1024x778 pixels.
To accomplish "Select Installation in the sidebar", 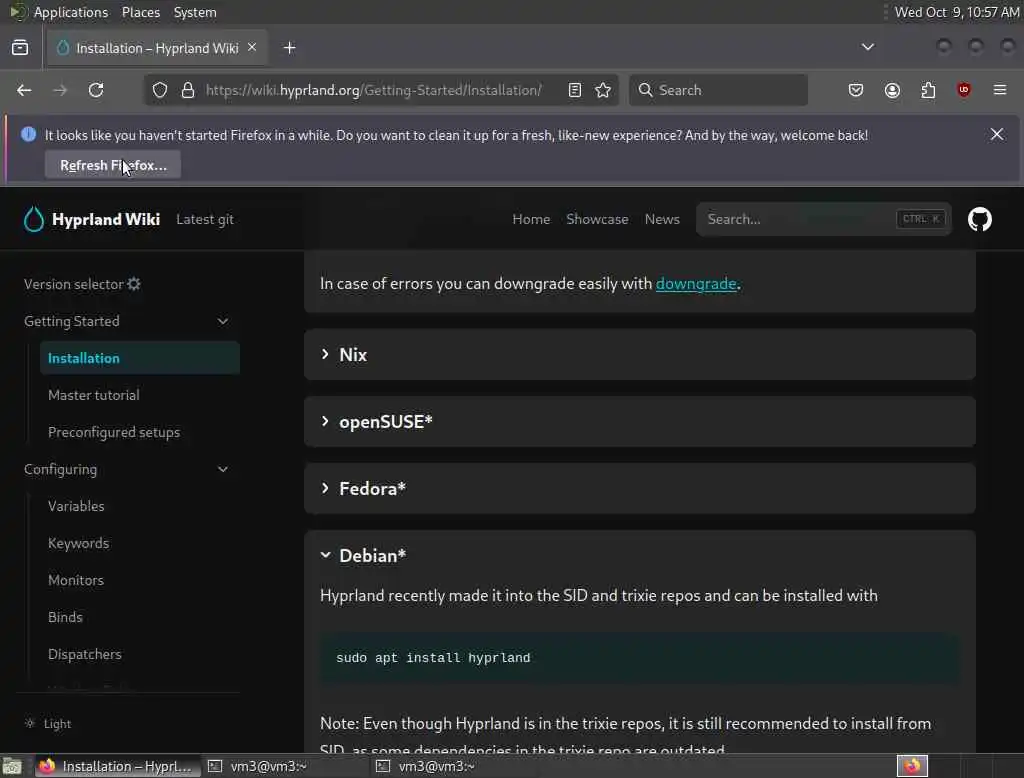I will [x=140, y=358].
